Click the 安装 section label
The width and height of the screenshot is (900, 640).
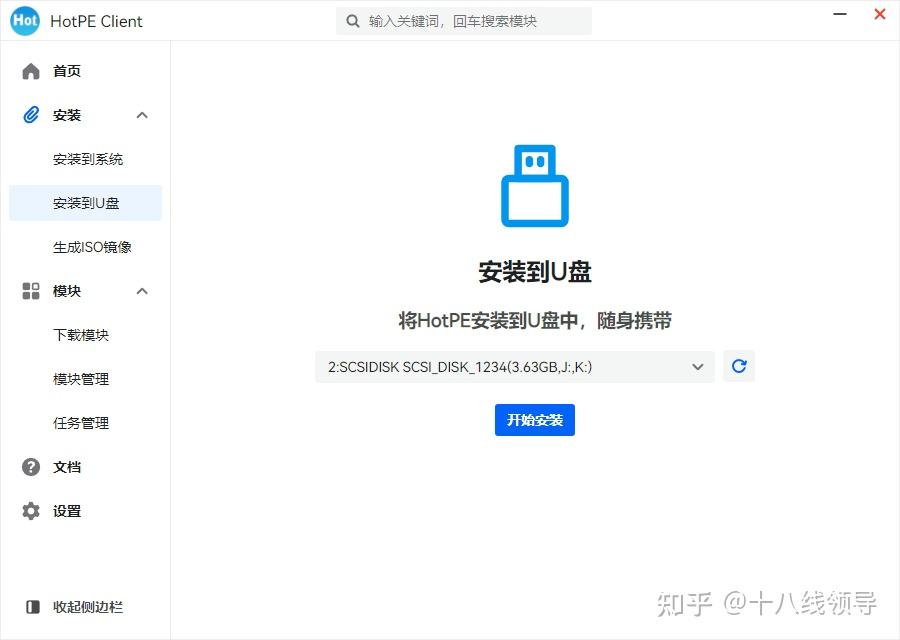pos(67,115)
